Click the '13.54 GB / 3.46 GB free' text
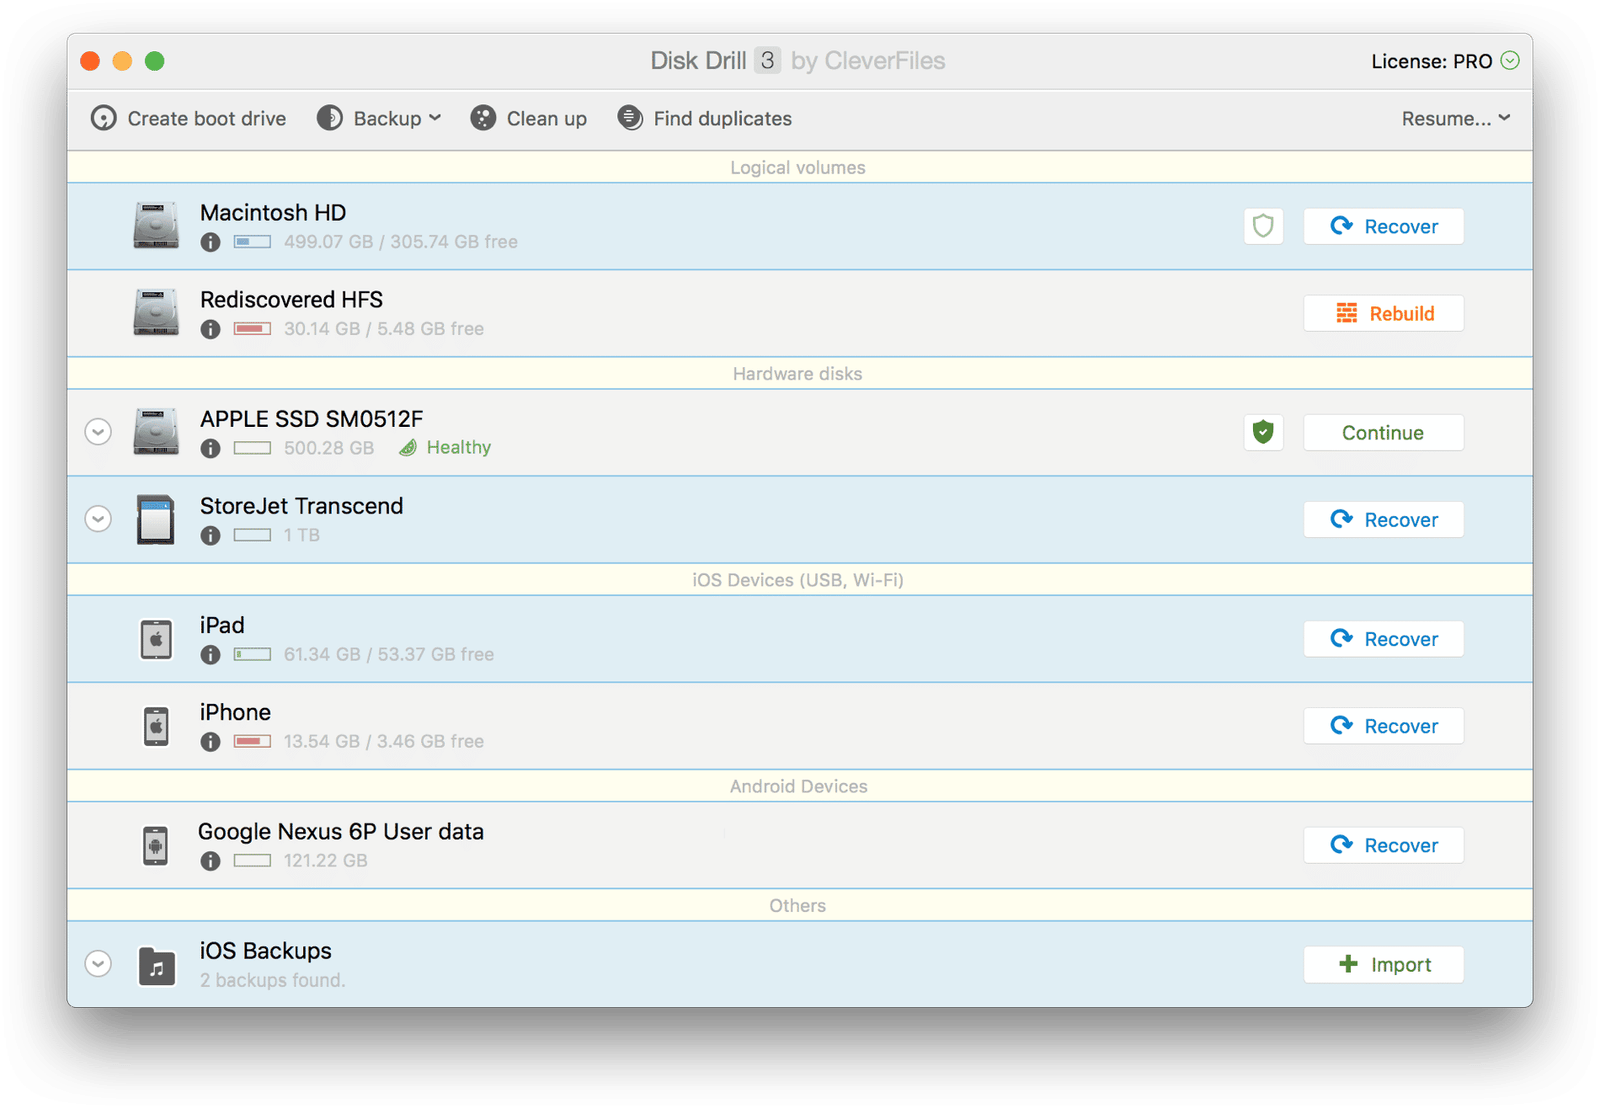The height and width of the screenshot is (1108, 1600). [x=384, y=741]
